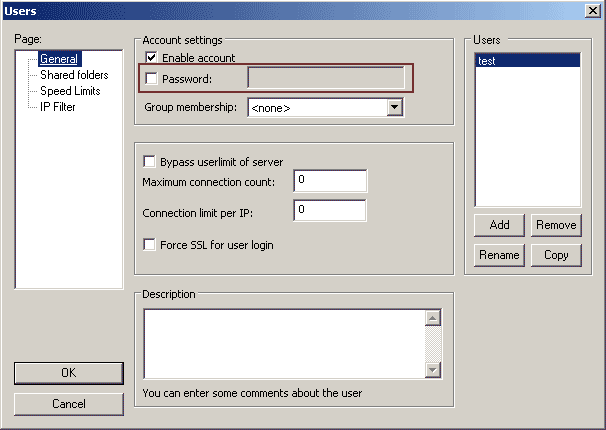Remove the selected user
This screenshot has width=606, height=430.
[556, 225]
